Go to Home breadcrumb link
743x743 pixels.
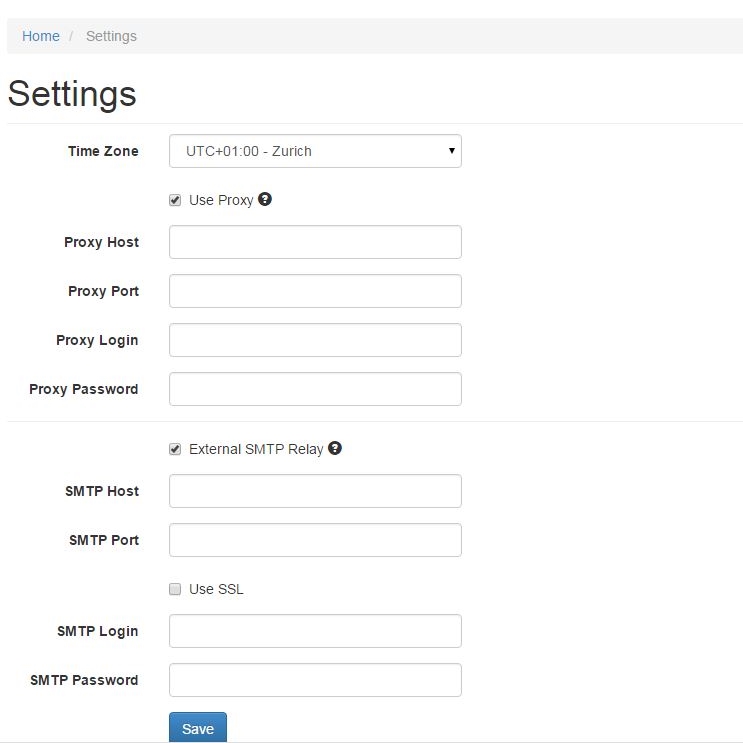[41, 36]
